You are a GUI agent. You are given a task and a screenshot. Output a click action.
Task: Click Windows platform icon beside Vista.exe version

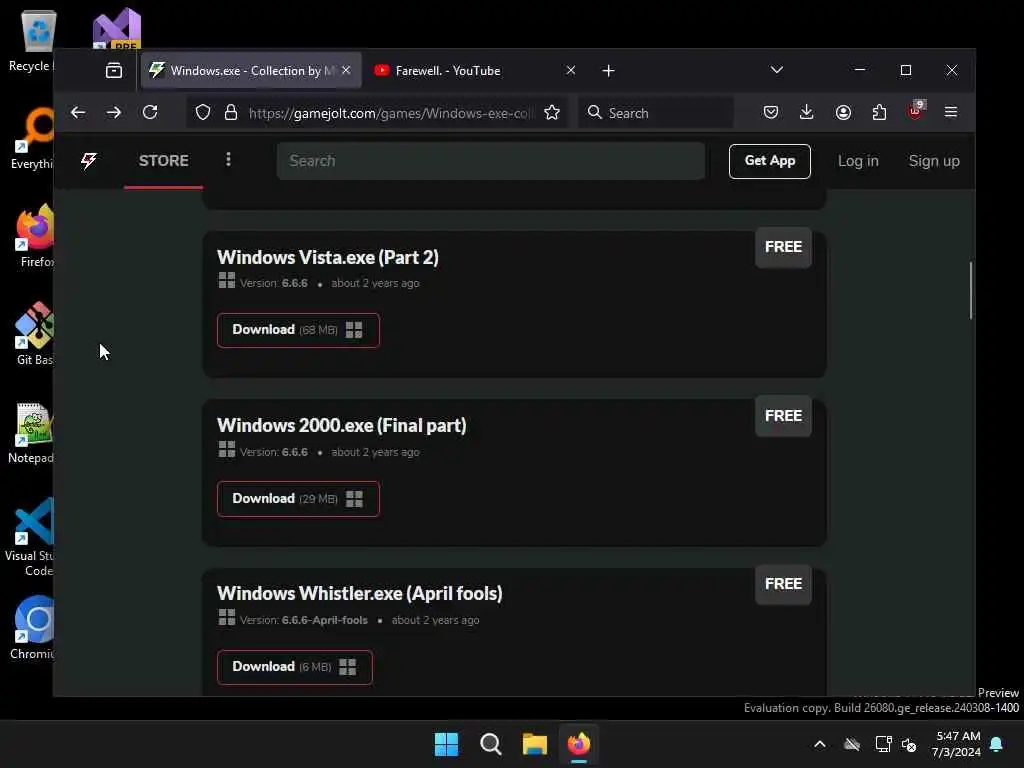pyautogui.click(x=227, y=281)
